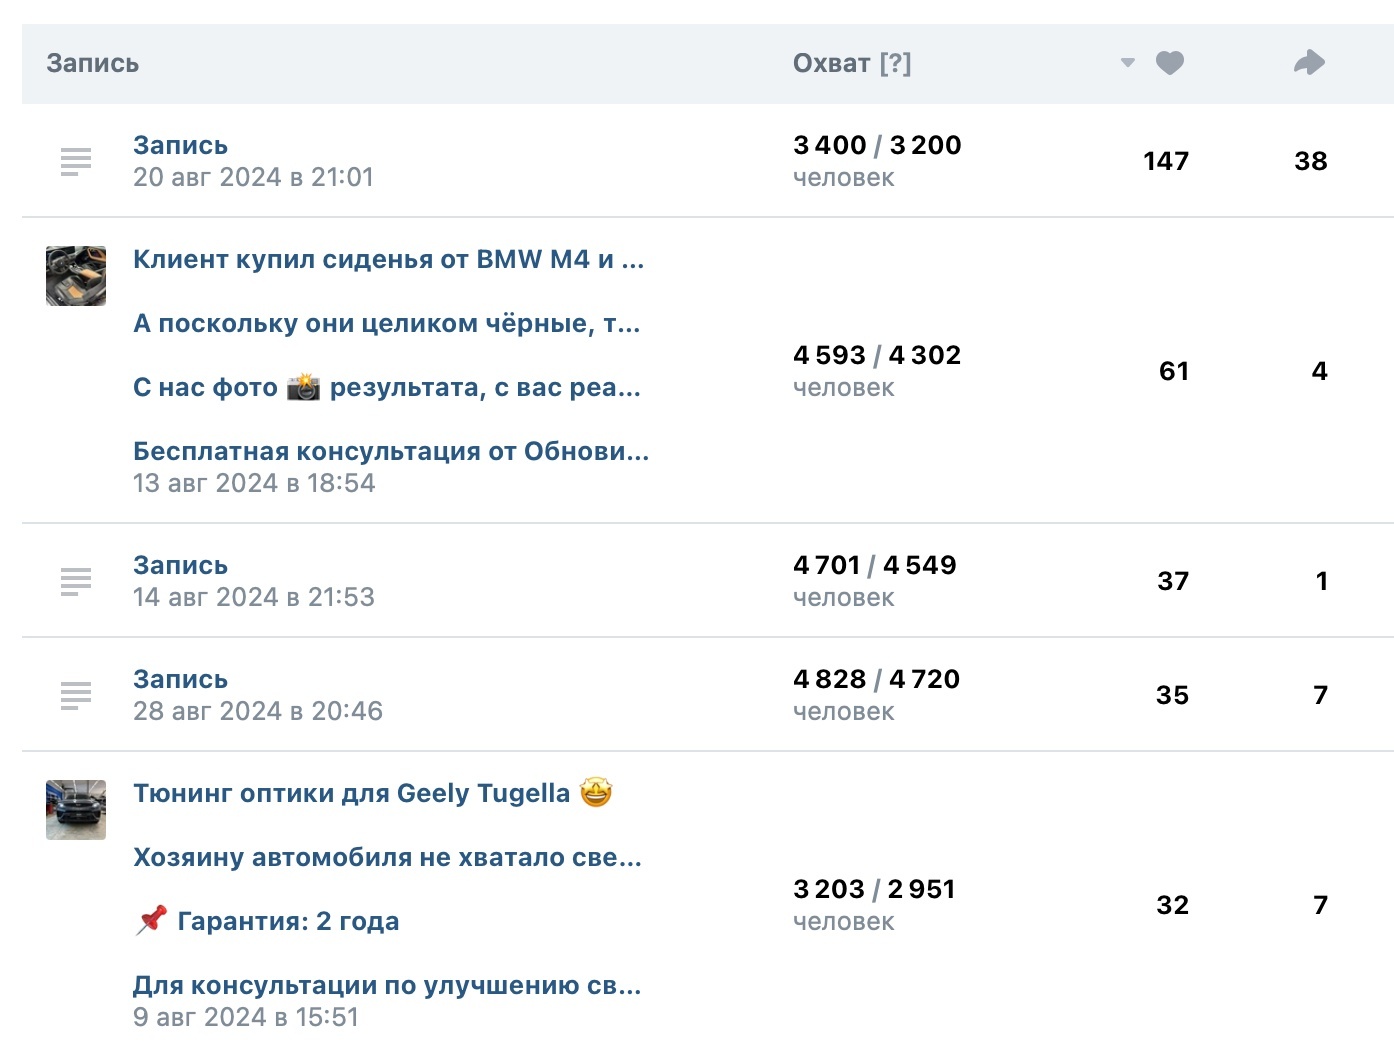Click the star-eyes emoji after Geely Tugella
The height and width of the screenshot is (1056, 1394).
[x=596, y=793]
